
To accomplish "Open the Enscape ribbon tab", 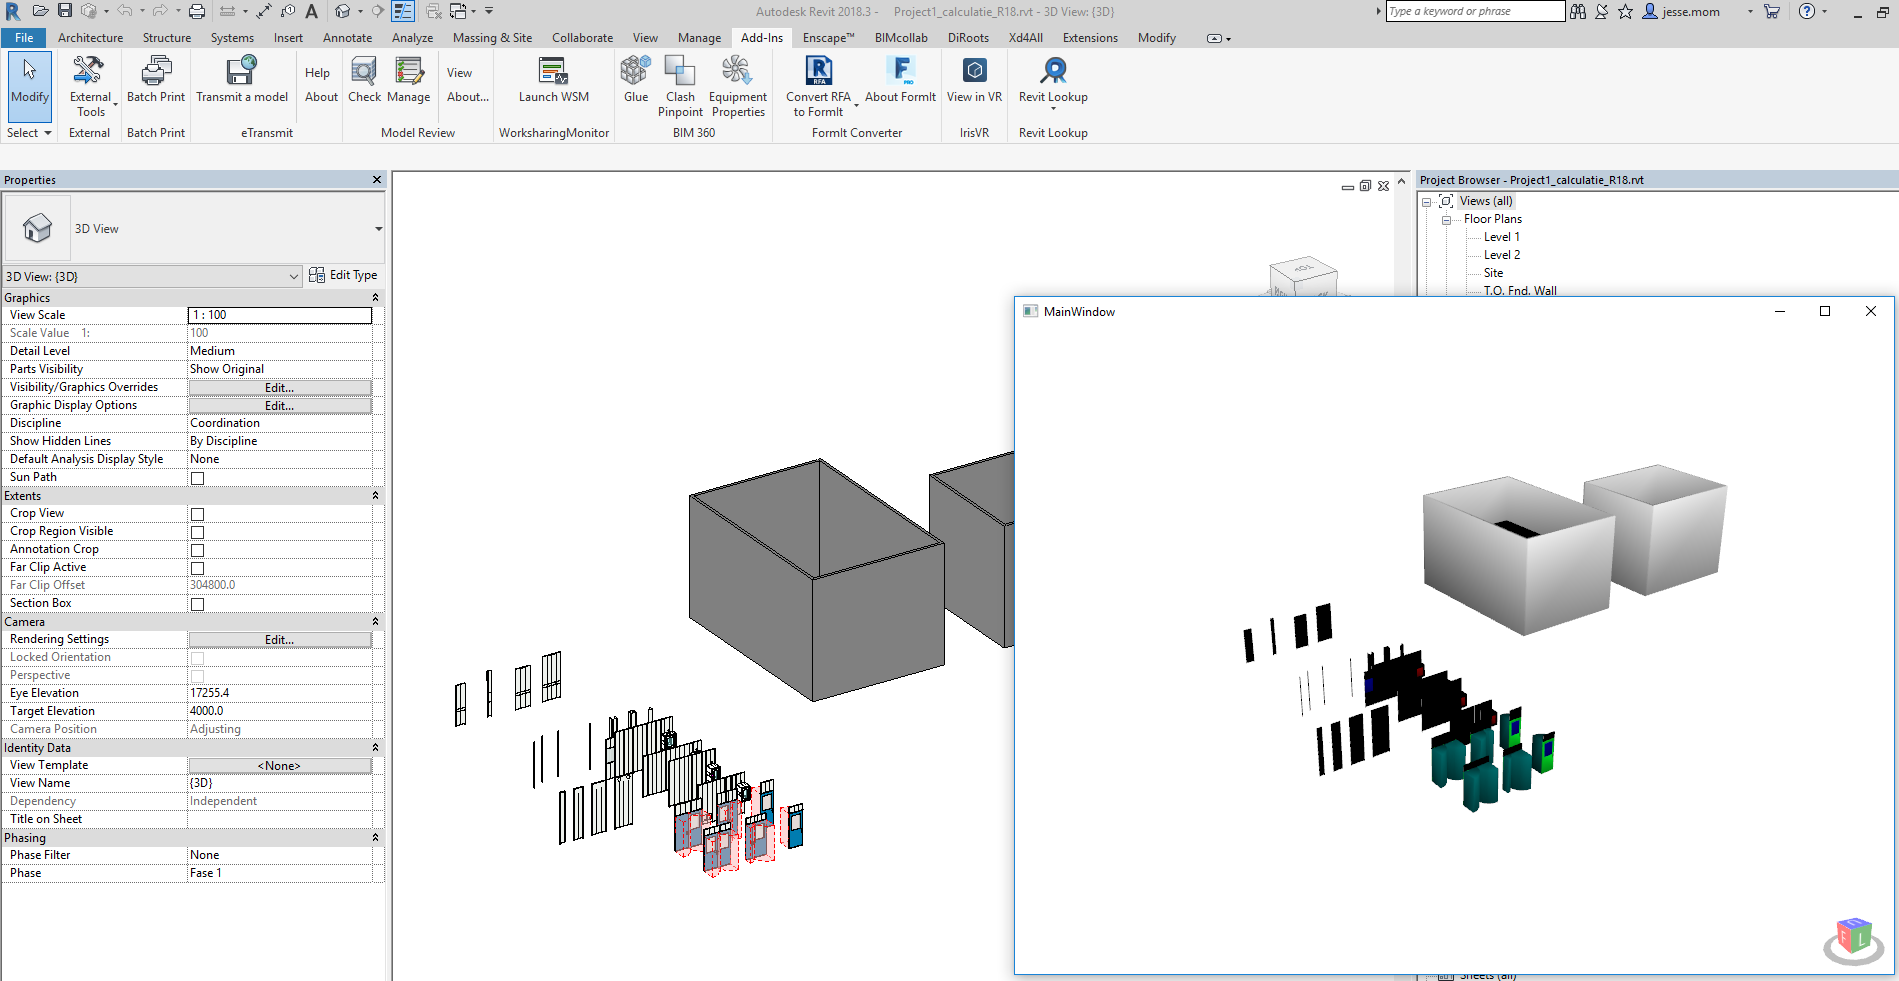I will pos(827,37).
